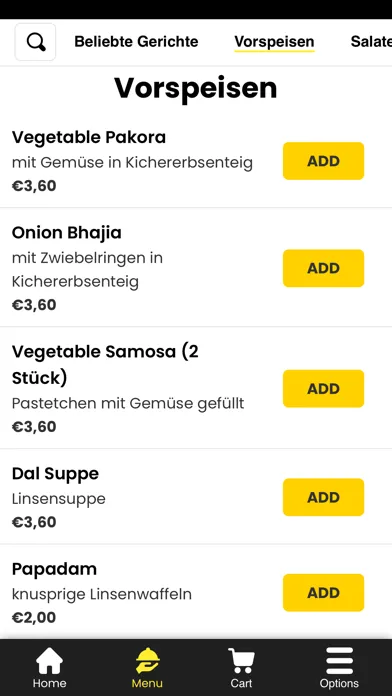Add Vegetable Pakora to cart

point(324,161)
